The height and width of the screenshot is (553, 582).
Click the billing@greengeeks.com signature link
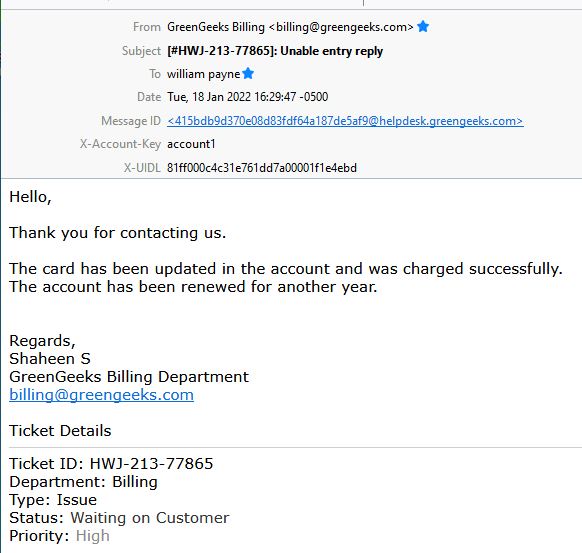tap(101, 395)
